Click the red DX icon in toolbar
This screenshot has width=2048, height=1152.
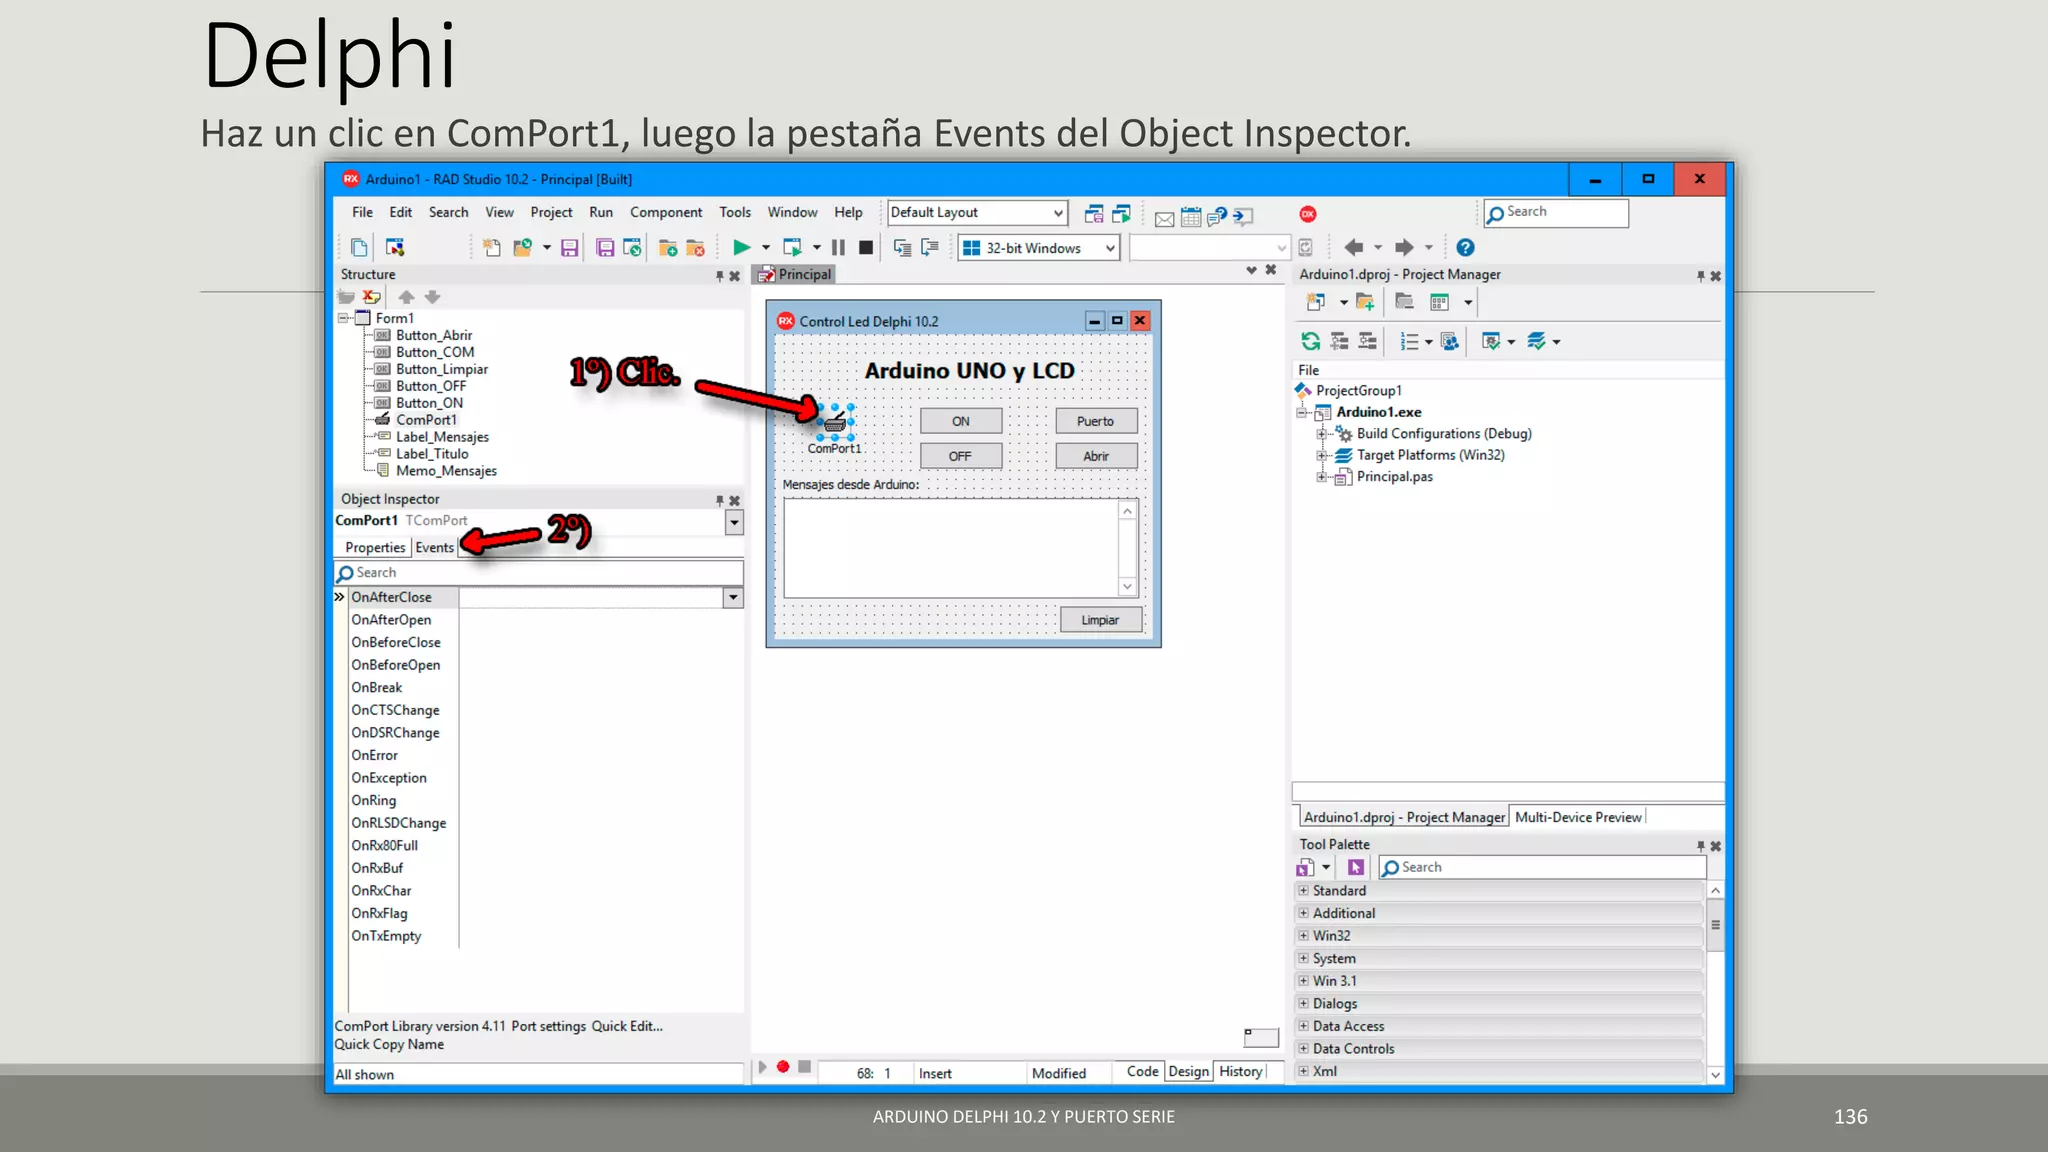[1308, 214]
